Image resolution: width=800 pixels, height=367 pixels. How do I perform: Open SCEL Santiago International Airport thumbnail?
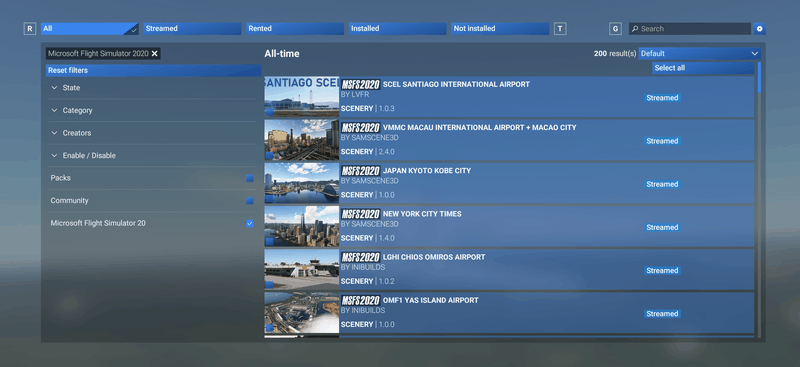pos(302,97)
